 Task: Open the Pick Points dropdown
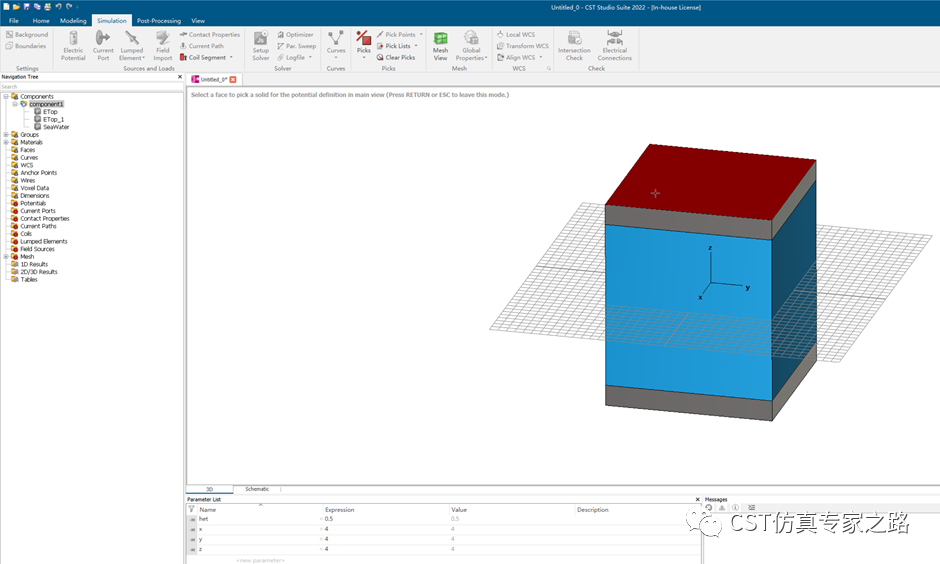pos(421,35)
